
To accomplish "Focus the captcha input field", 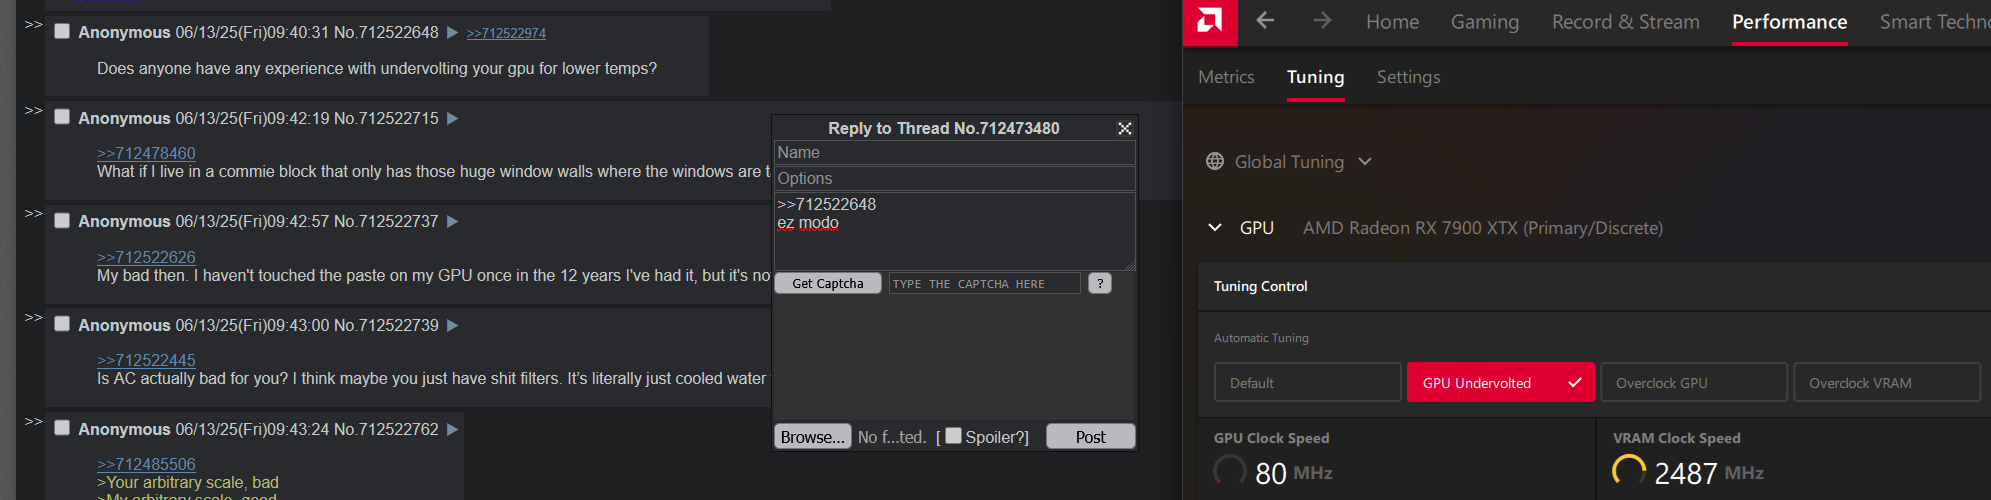I will [x=985, y=283].
